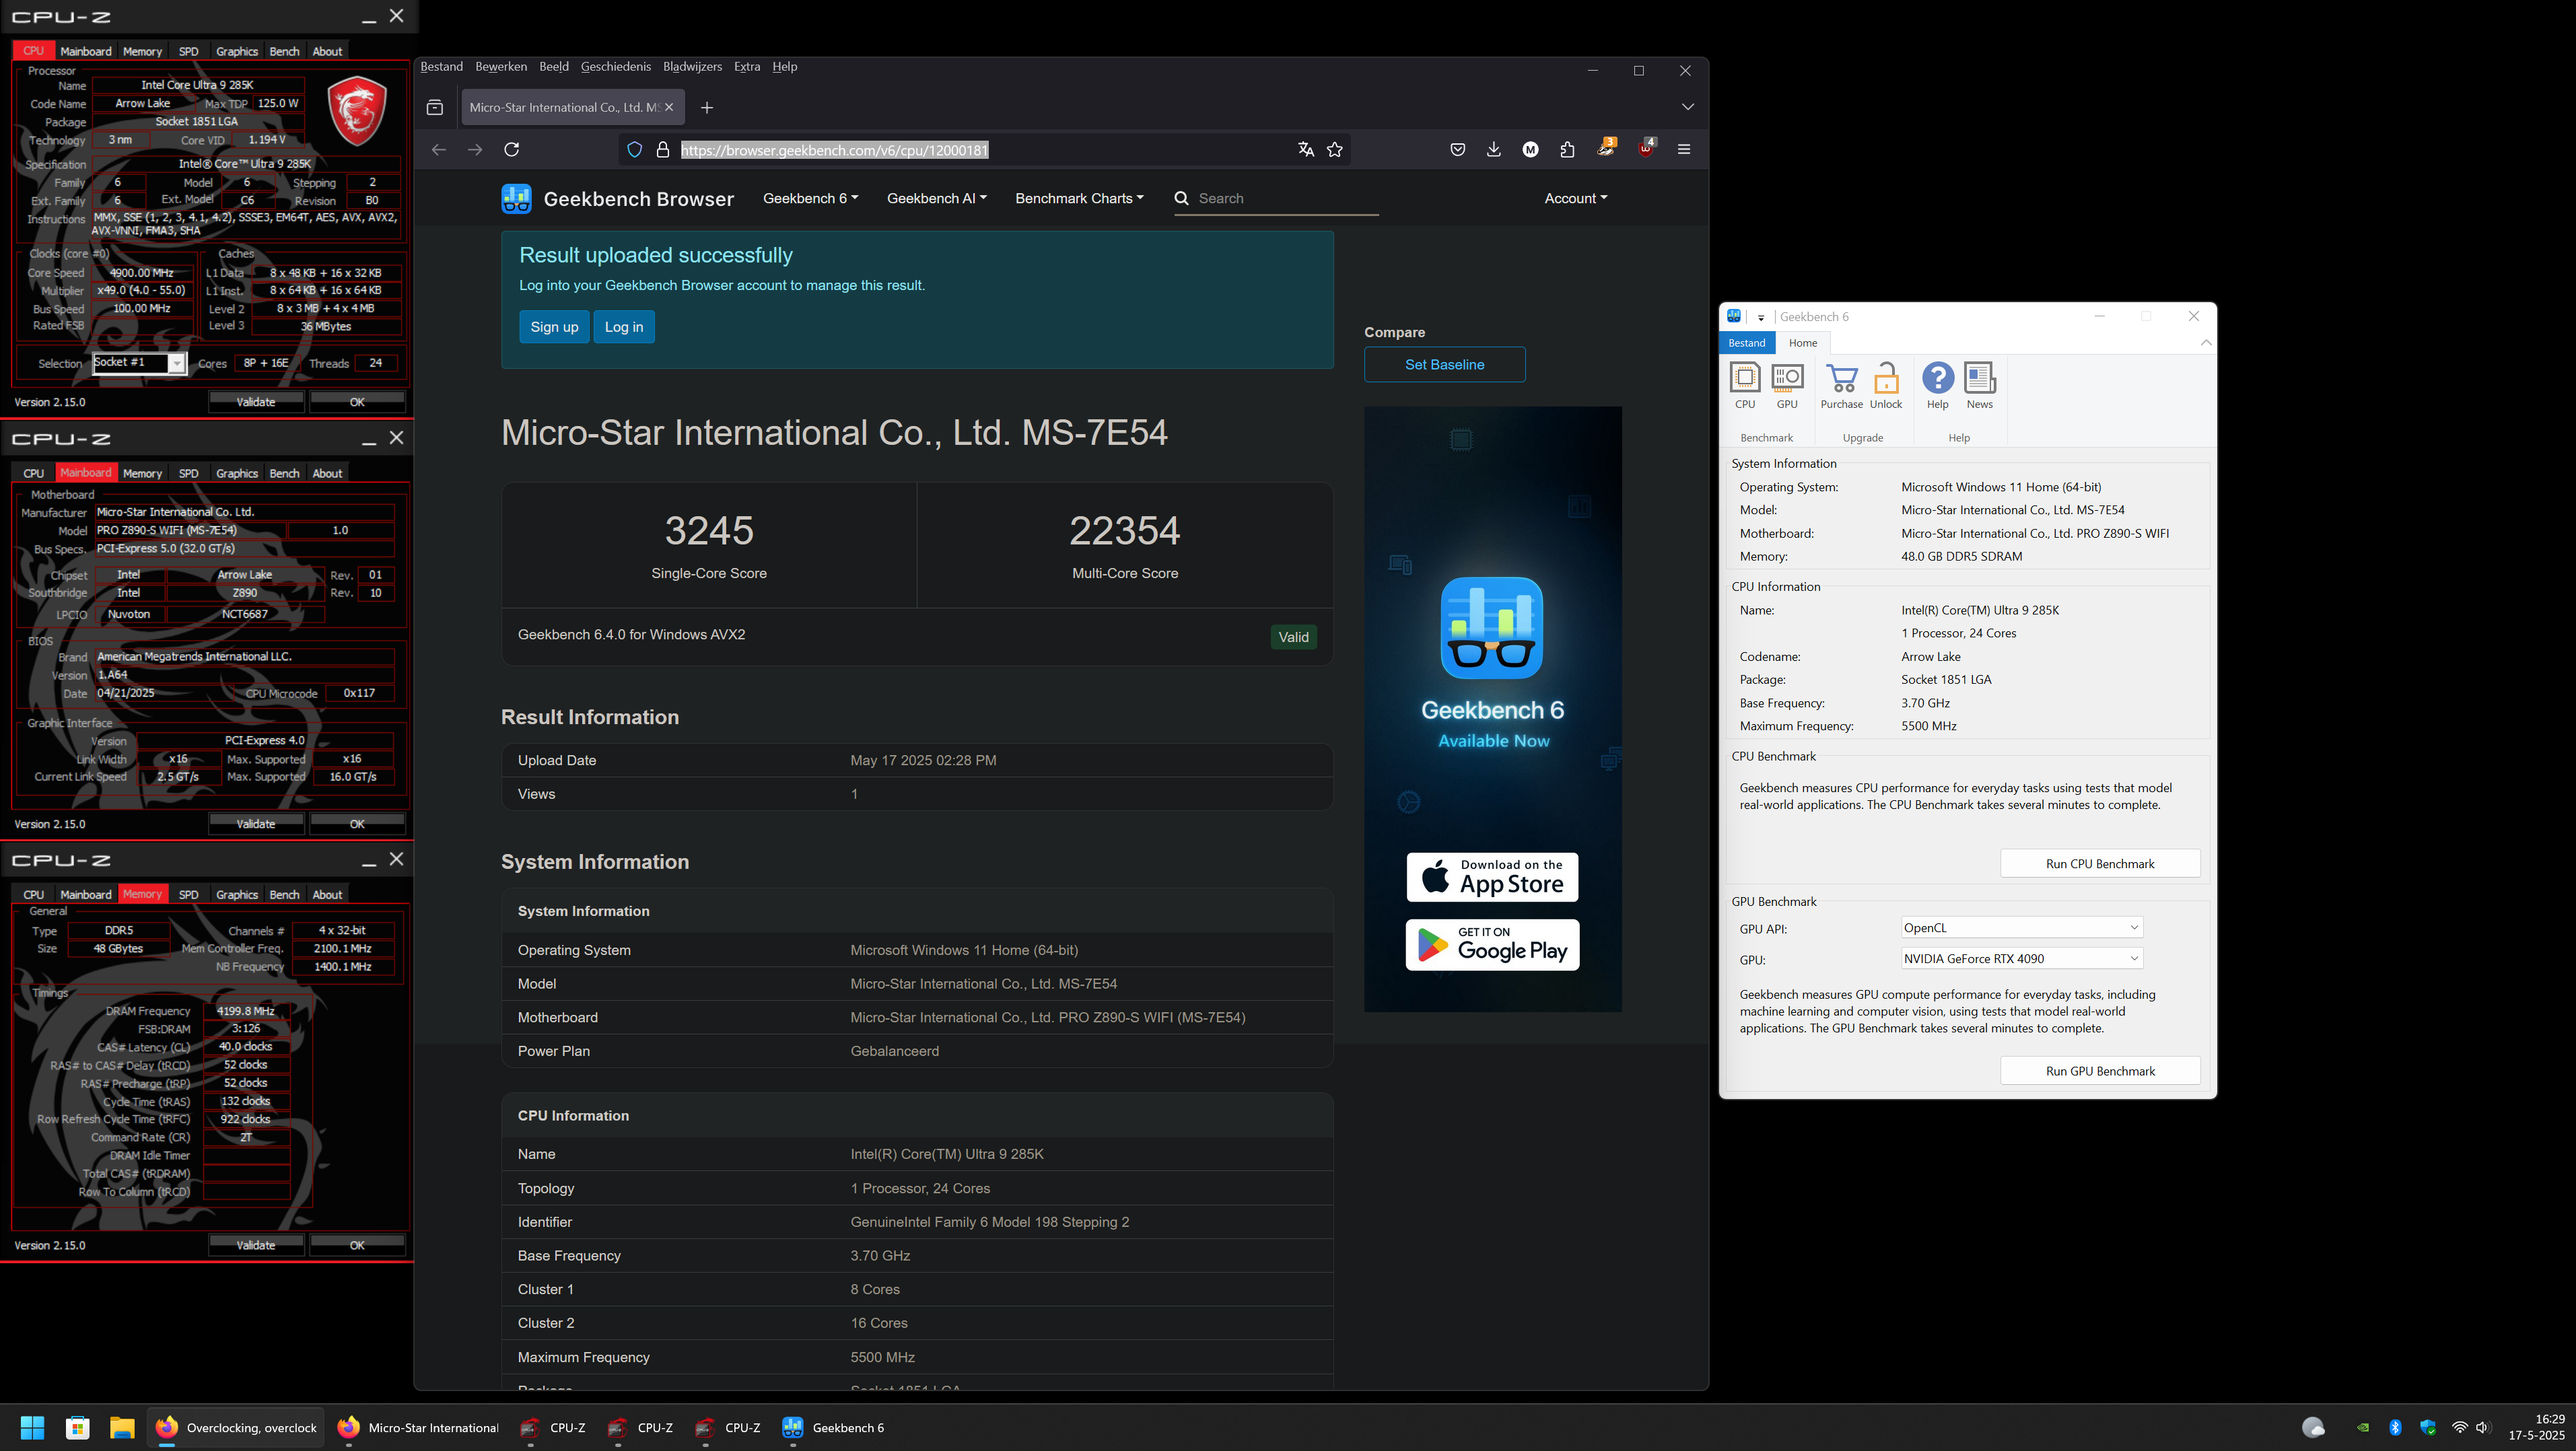
Task: Click the Geekbench search magnifier icon
Action: click(x=1182, y=199)
